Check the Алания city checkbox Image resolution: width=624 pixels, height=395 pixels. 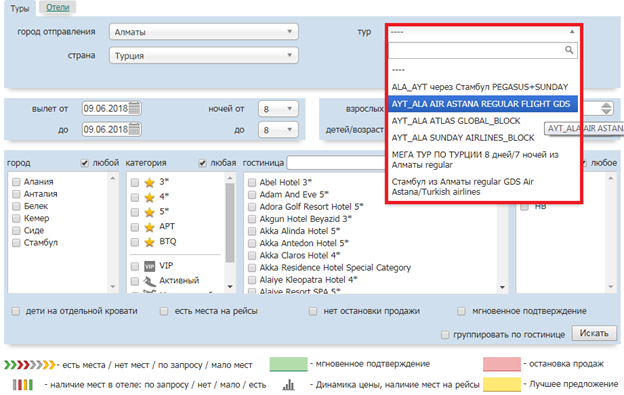coord(16,182)
